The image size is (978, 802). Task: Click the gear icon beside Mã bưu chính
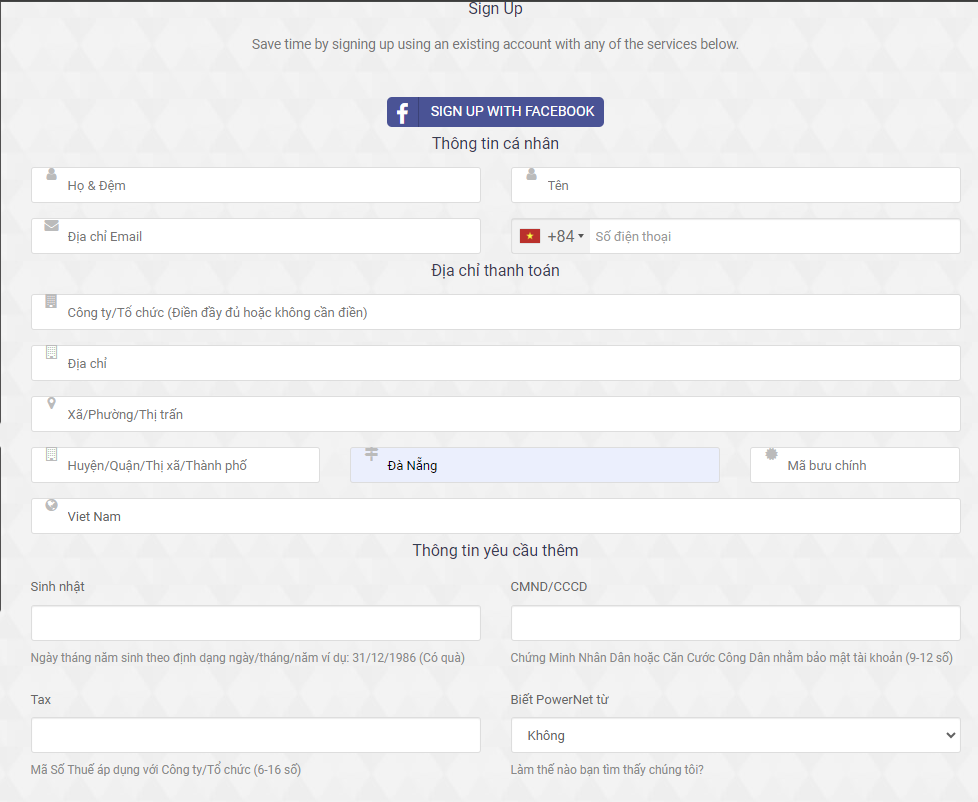tap(771, 454)
